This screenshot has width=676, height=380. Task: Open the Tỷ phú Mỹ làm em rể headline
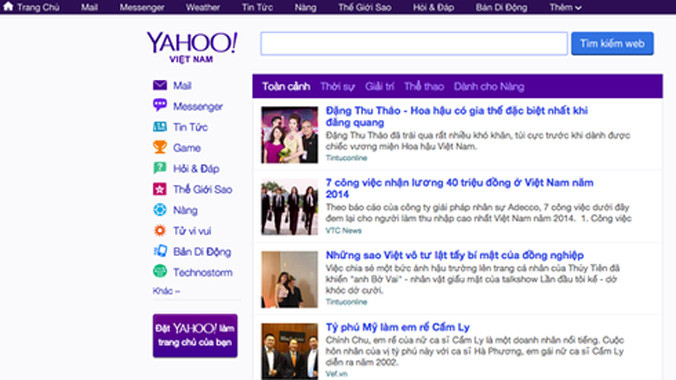[x=397, y=327]
